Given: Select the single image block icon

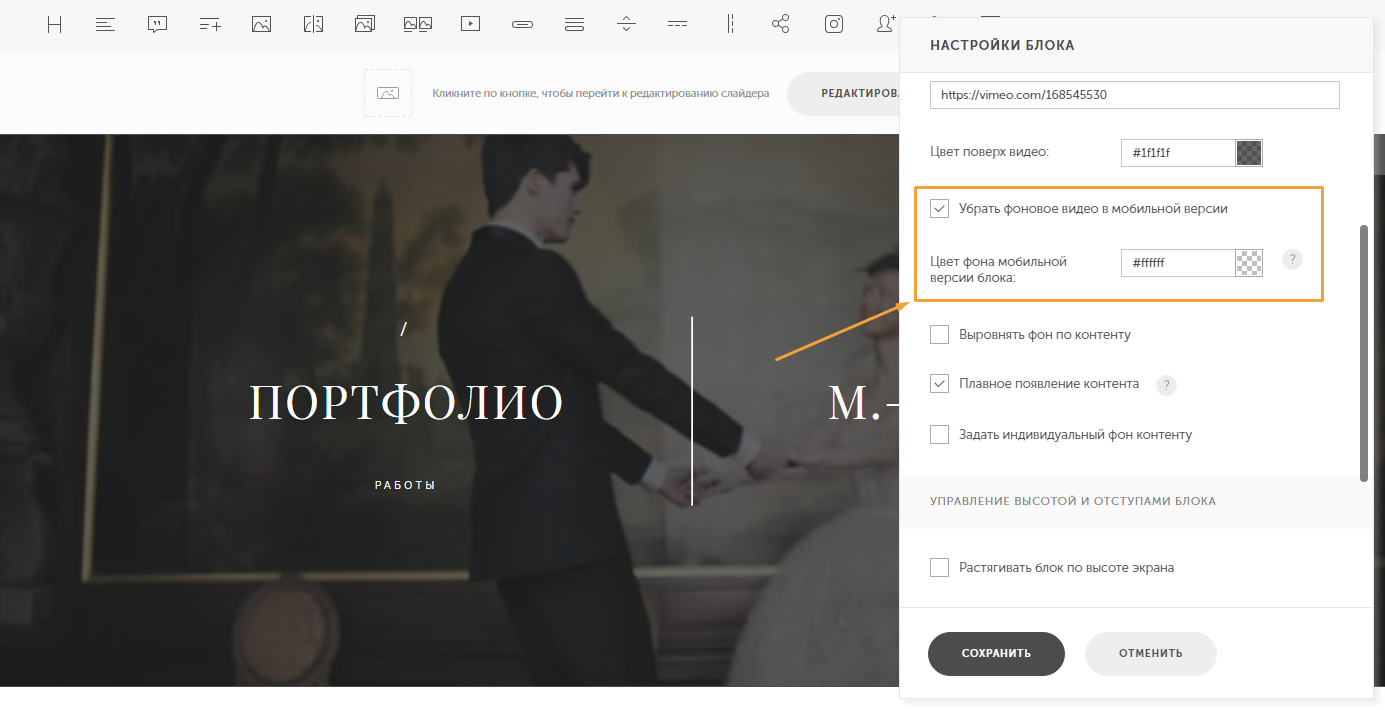Looking at the screenshot, I should point(261,25).
